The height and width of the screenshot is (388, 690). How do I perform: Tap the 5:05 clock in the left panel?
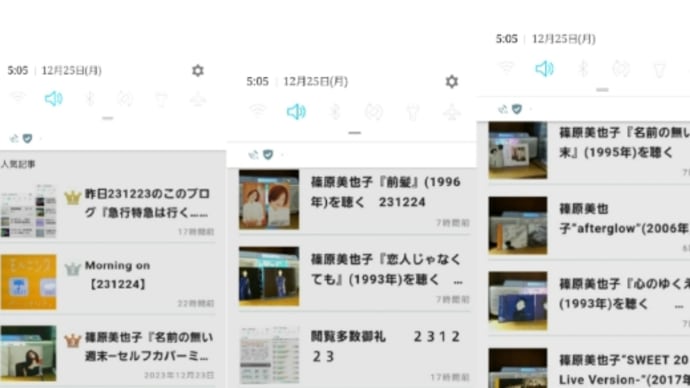18,70
